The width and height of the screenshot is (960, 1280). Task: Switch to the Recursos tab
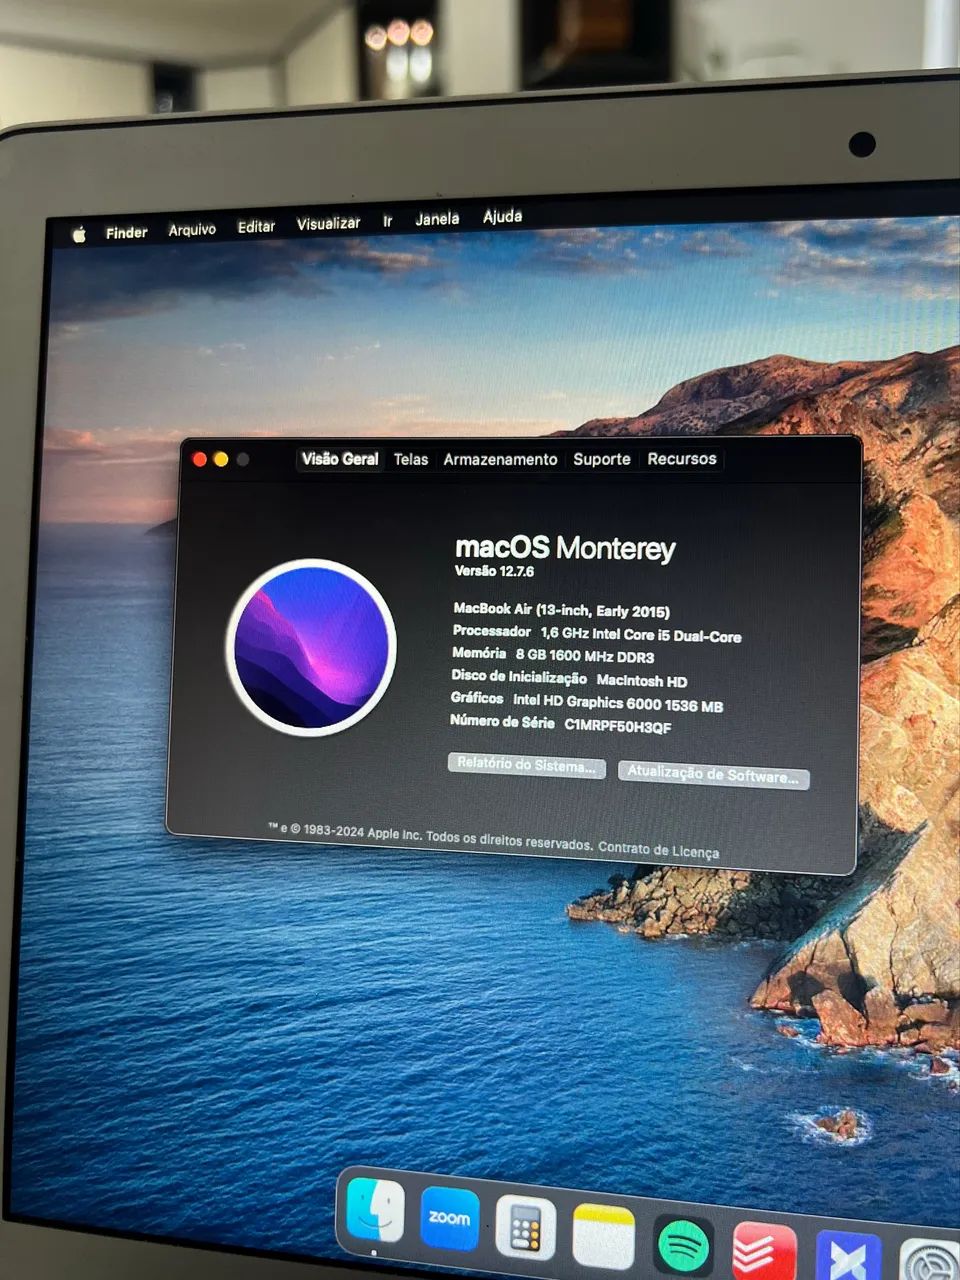[x=682, y=459]
